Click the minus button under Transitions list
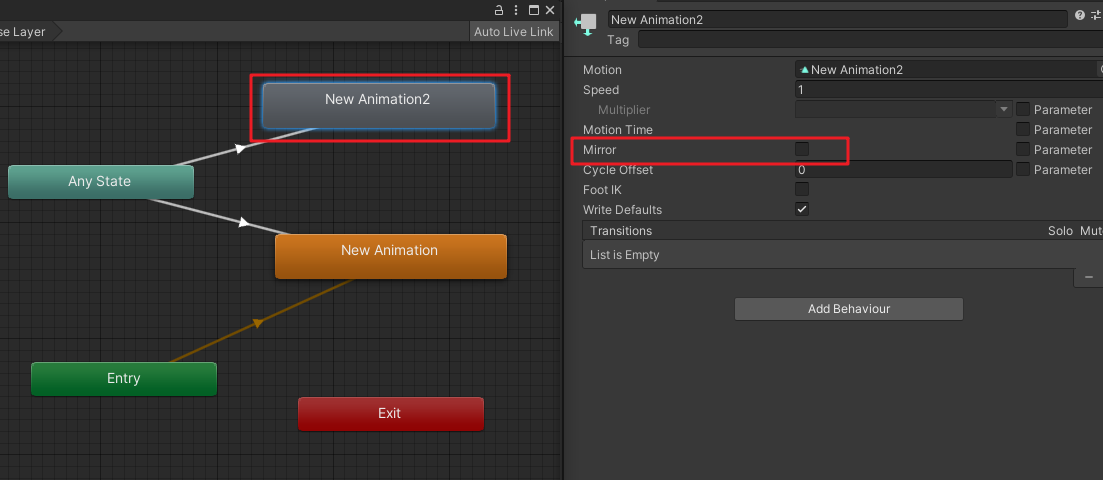1103x480 pixels. point(1088,277)
